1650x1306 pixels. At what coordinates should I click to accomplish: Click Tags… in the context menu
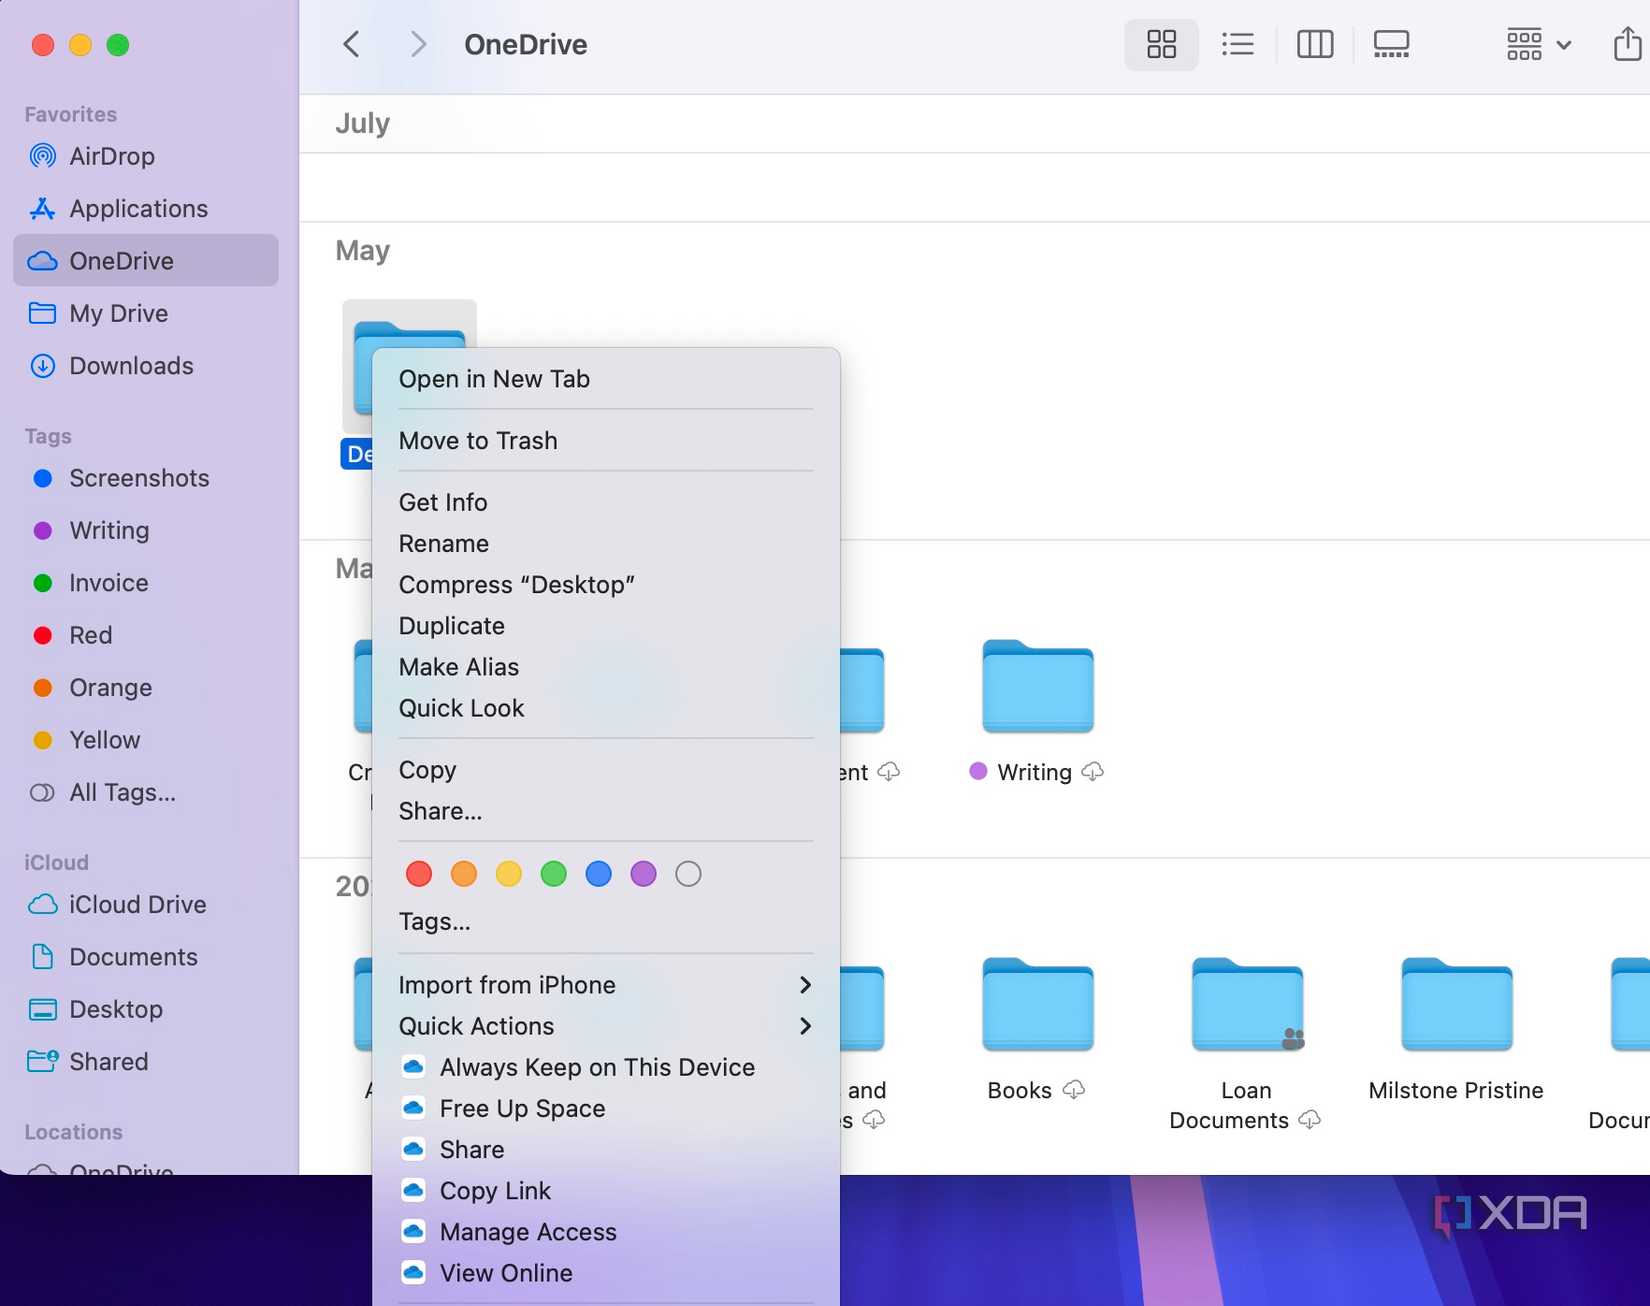pos(434,921)
